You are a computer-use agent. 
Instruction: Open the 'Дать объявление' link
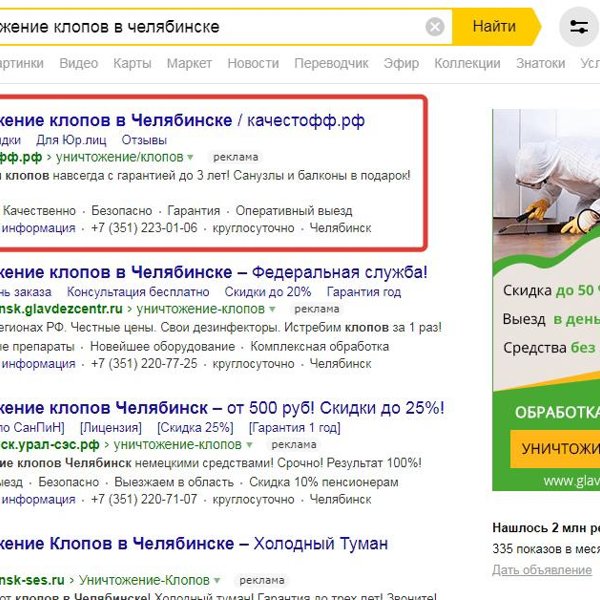tap(542, 570)
